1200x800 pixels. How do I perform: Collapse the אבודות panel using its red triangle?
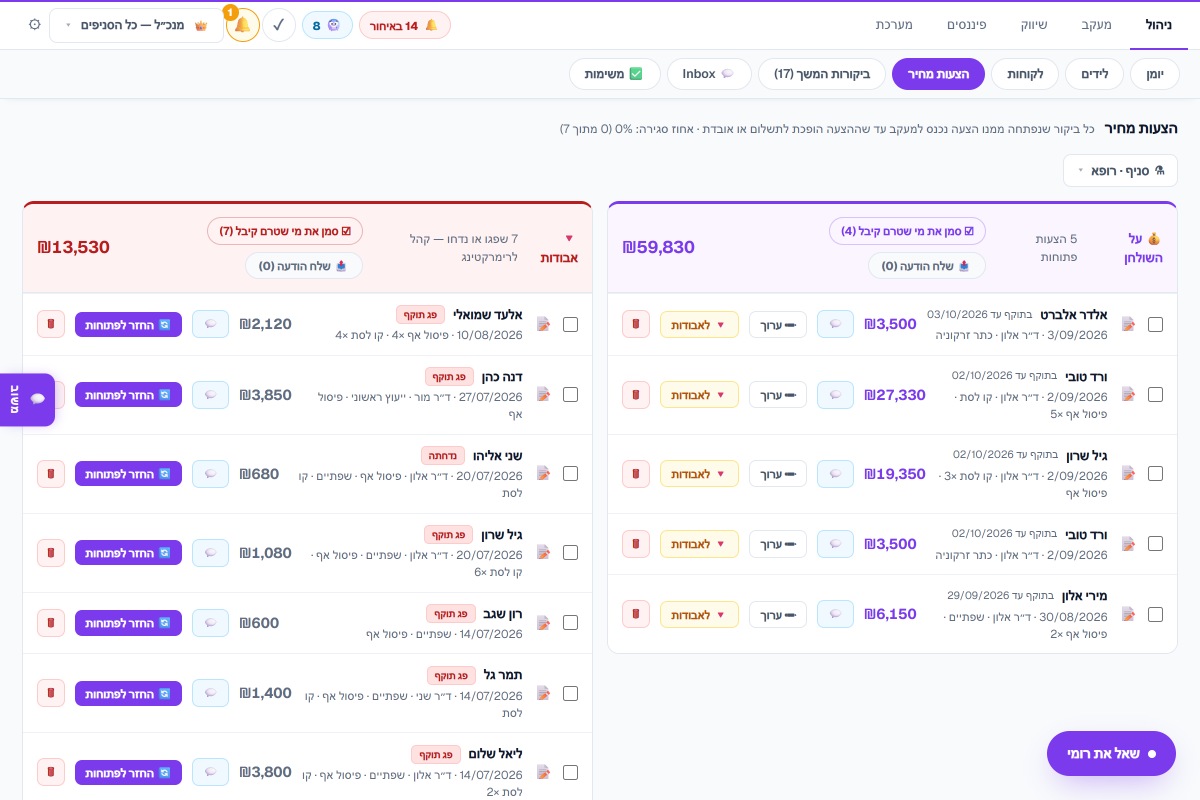click(569, 238)
